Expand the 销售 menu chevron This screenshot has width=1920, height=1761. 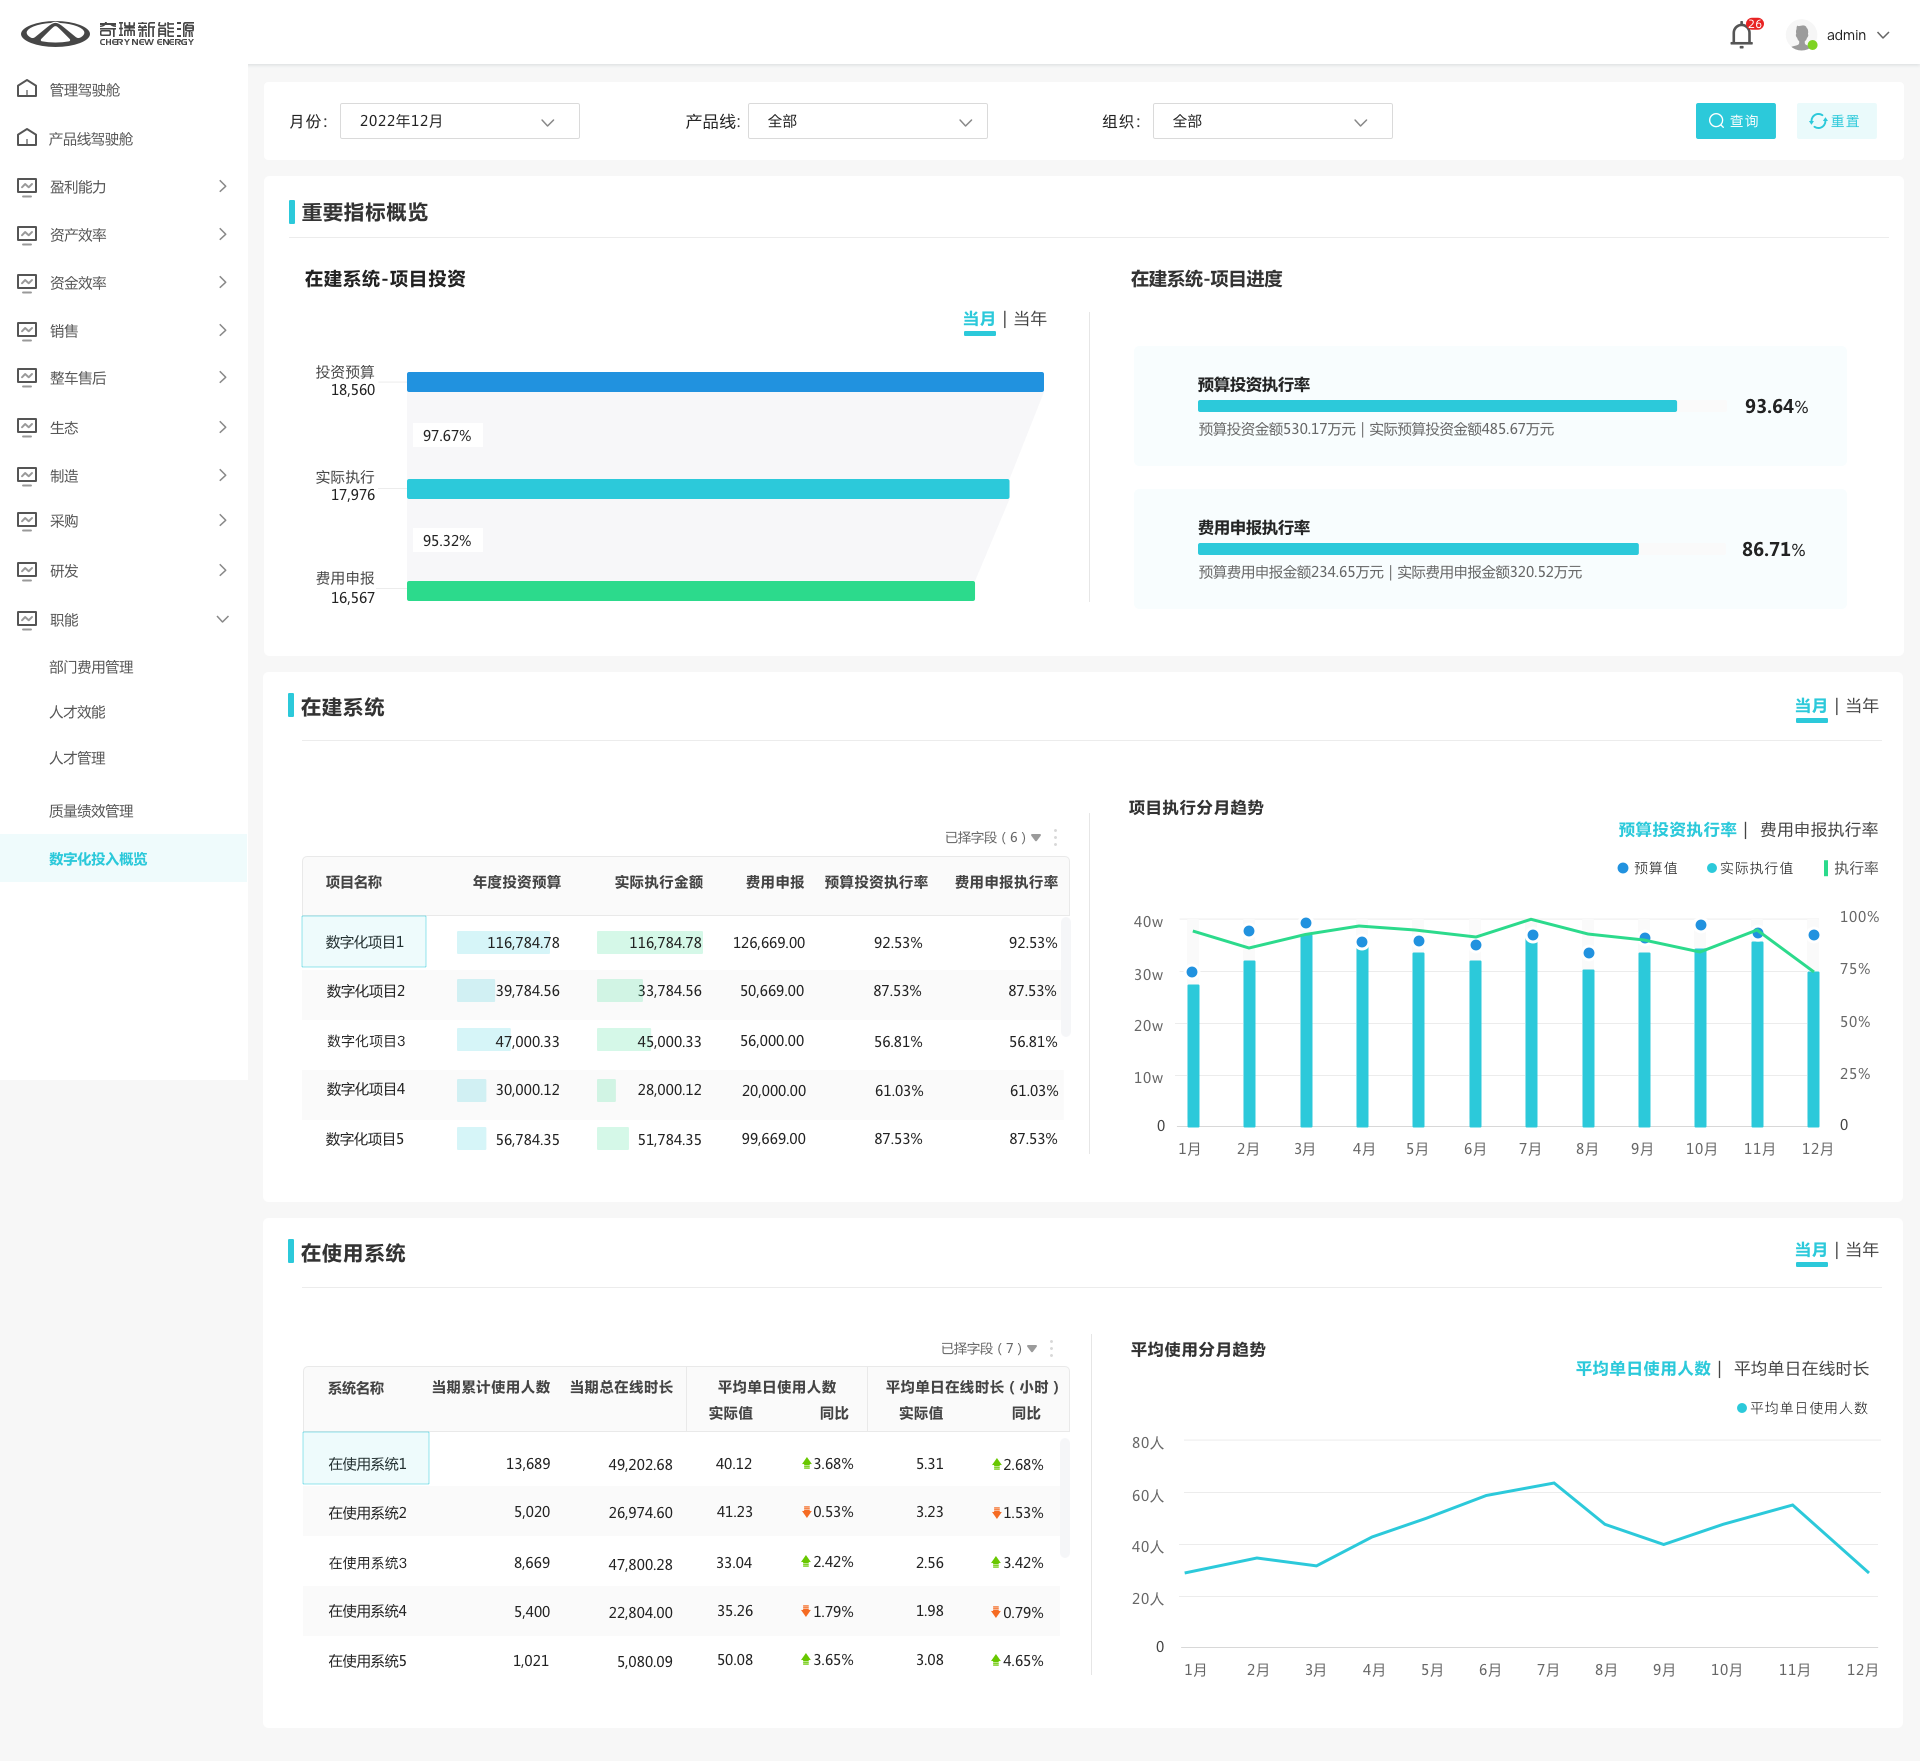223,330
